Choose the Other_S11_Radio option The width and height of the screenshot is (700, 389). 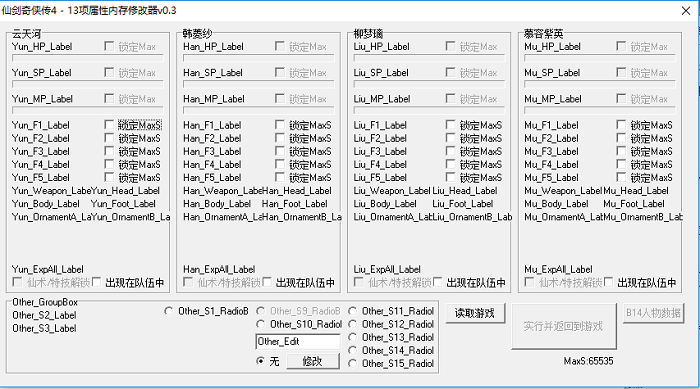pyautogui.click(x=352, y=311)
